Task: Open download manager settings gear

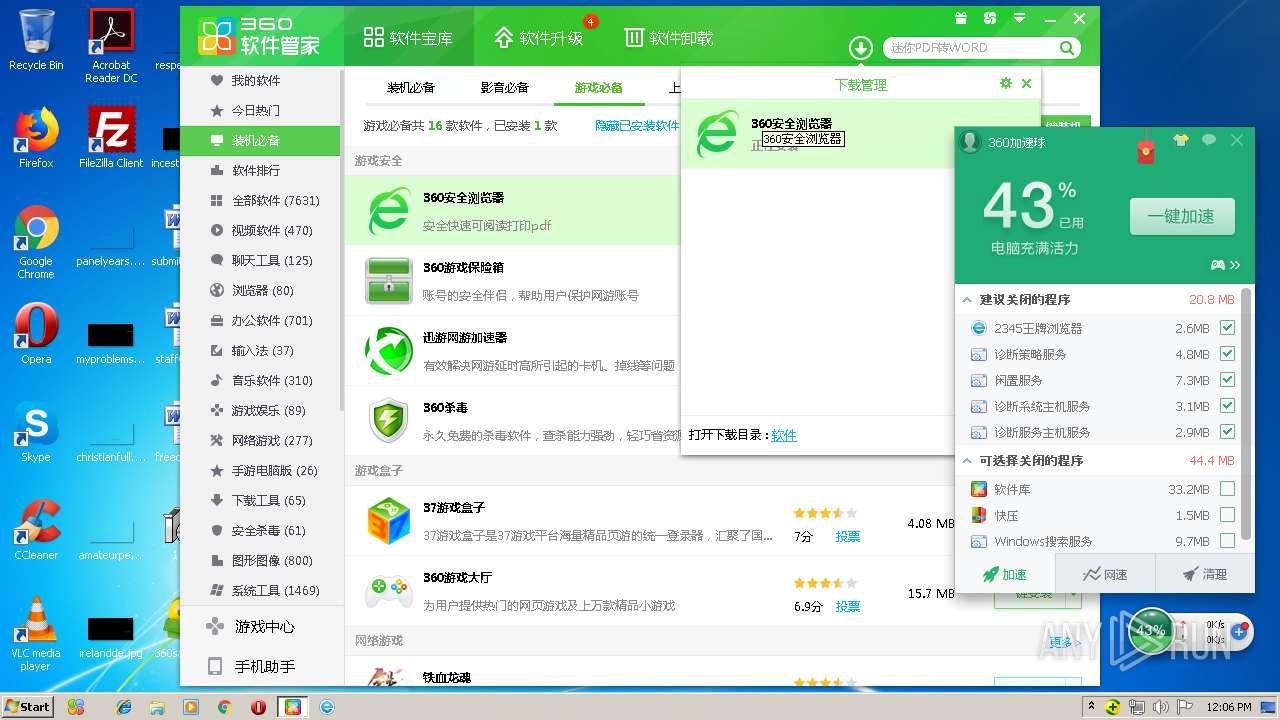Action: point(1006,84)
